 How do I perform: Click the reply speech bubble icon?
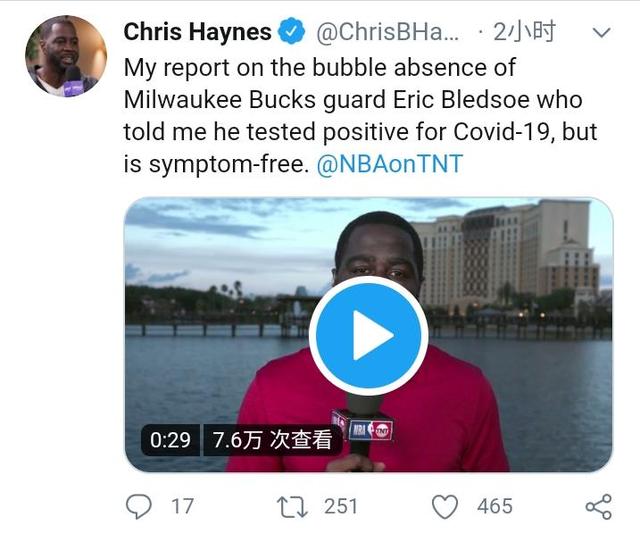(x=139, y=506)
